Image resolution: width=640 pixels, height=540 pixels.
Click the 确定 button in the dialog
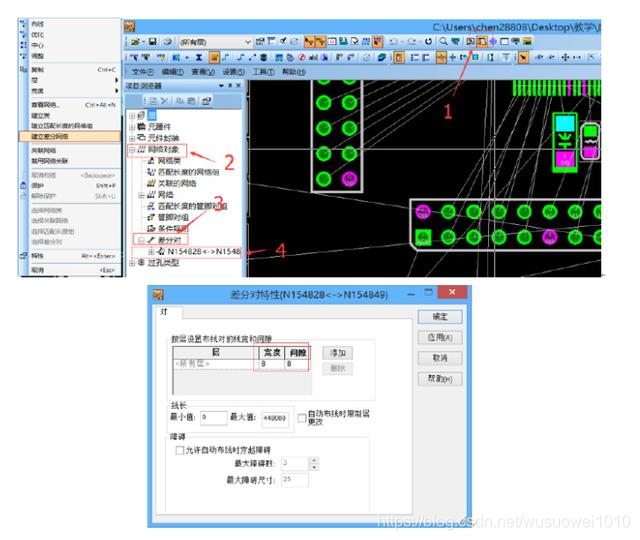coord(440,317)
